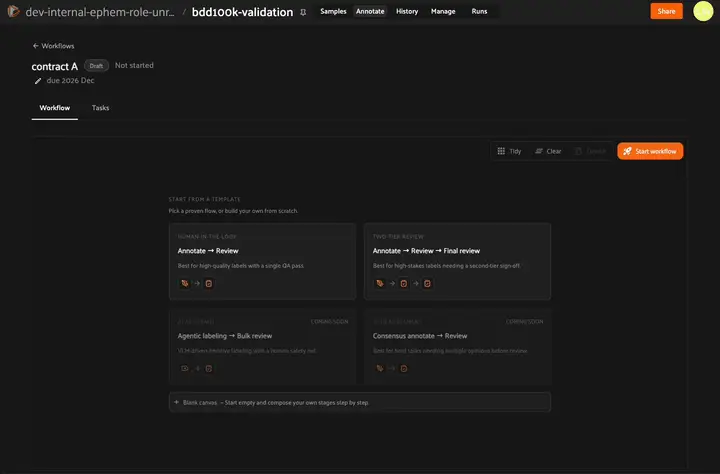Click Coming soon label on Consensus annotate card
The height and width of the screenshot is (474, 720).
[x=524, y=322]
